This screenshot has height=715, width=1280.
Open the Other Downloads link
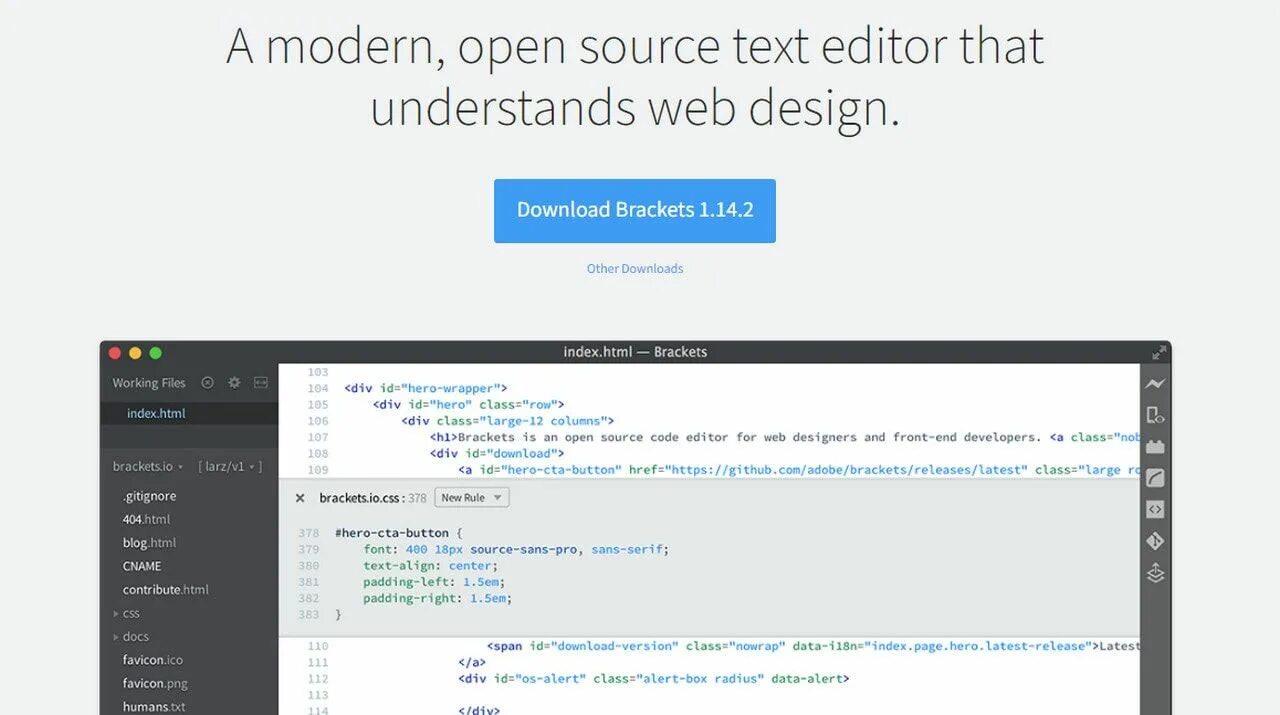(635, 268)
